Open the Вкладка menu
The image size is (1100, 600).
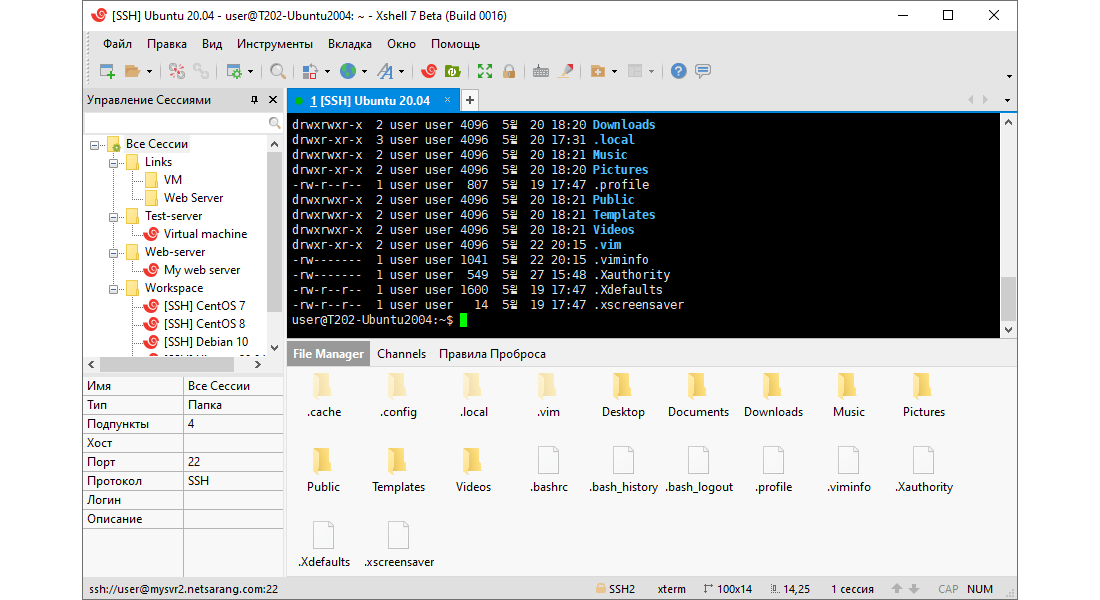coord(350,44)
